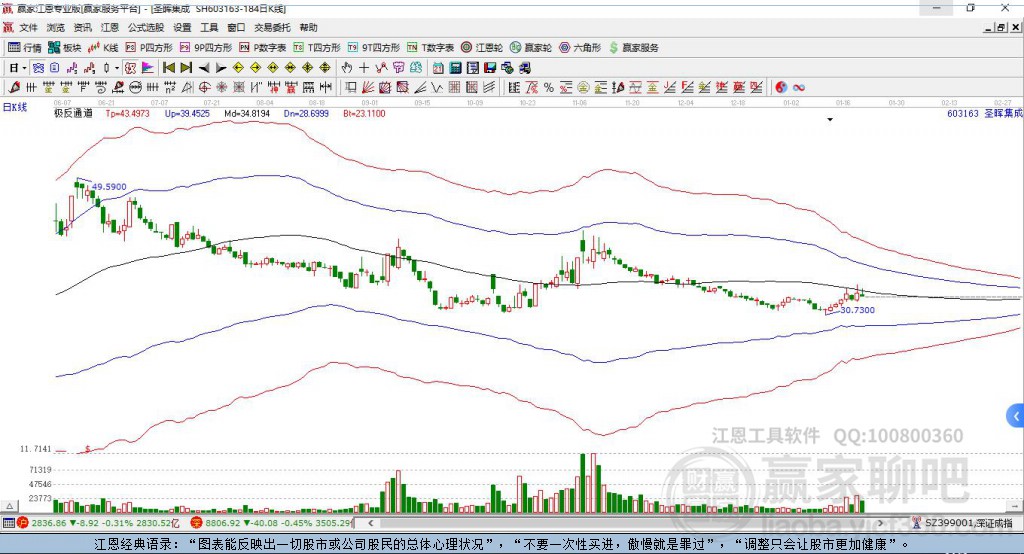This screenshot has width=1024, height=554.
Task: Launch the 江恩轮 Gann wheel
Action: coord(481,48)
